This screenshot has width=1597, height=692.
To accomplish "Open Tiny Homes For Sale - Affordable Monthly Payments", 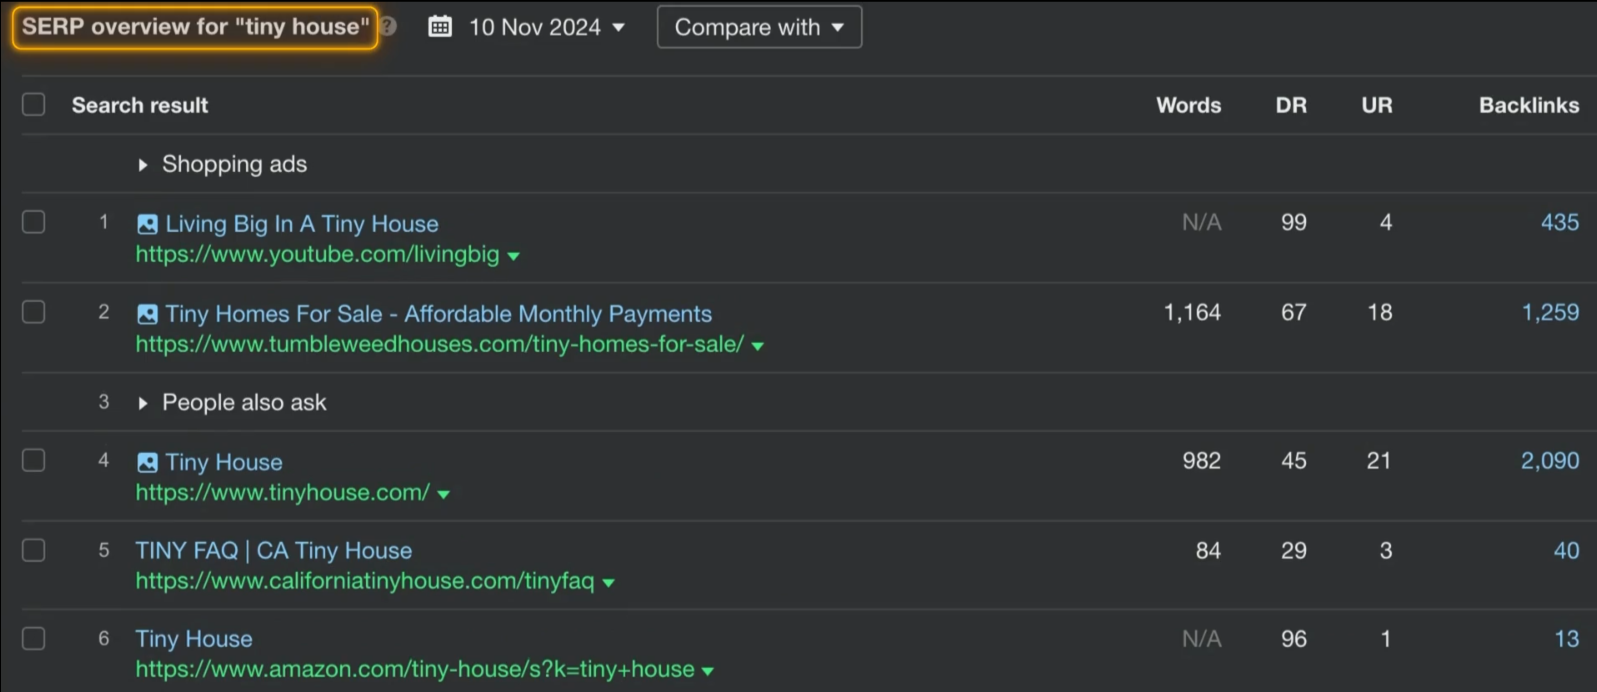I will coord(439,314).
